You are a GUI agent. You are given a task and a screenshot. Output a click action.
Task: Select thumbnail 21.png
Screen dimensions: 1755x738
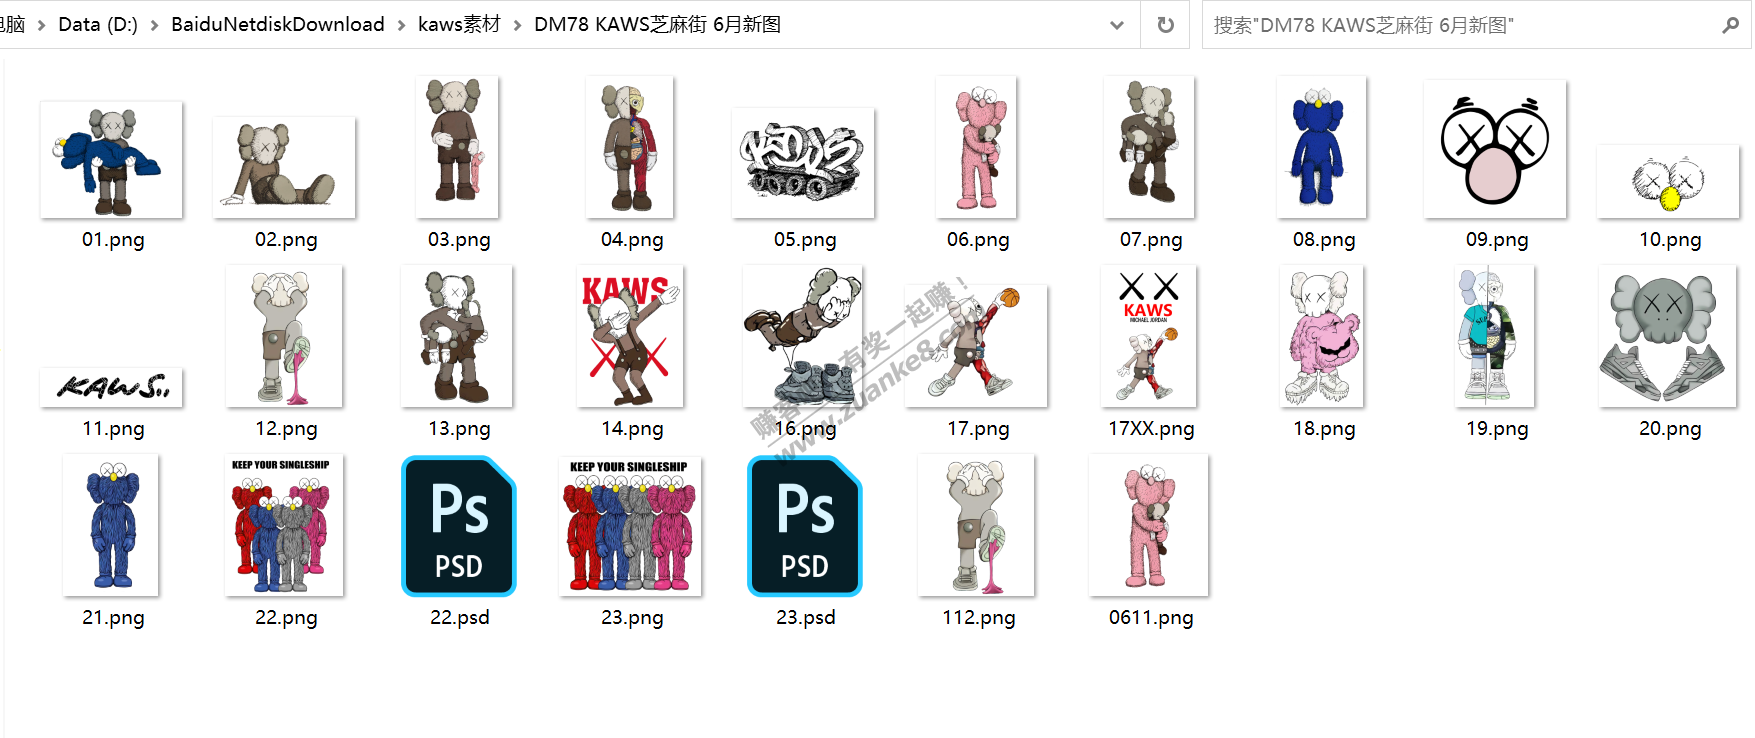[x=111, y=525]
